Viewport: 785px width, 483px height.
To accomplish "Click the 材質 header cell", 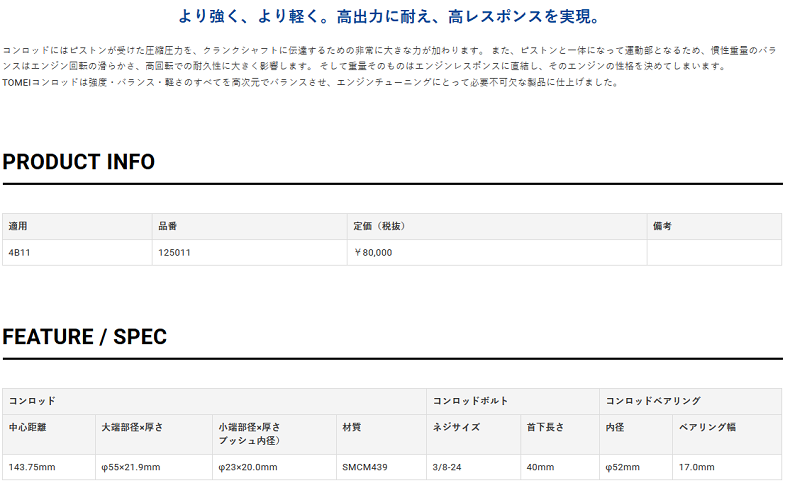I will pyautogui.click(x=381, y=434).
